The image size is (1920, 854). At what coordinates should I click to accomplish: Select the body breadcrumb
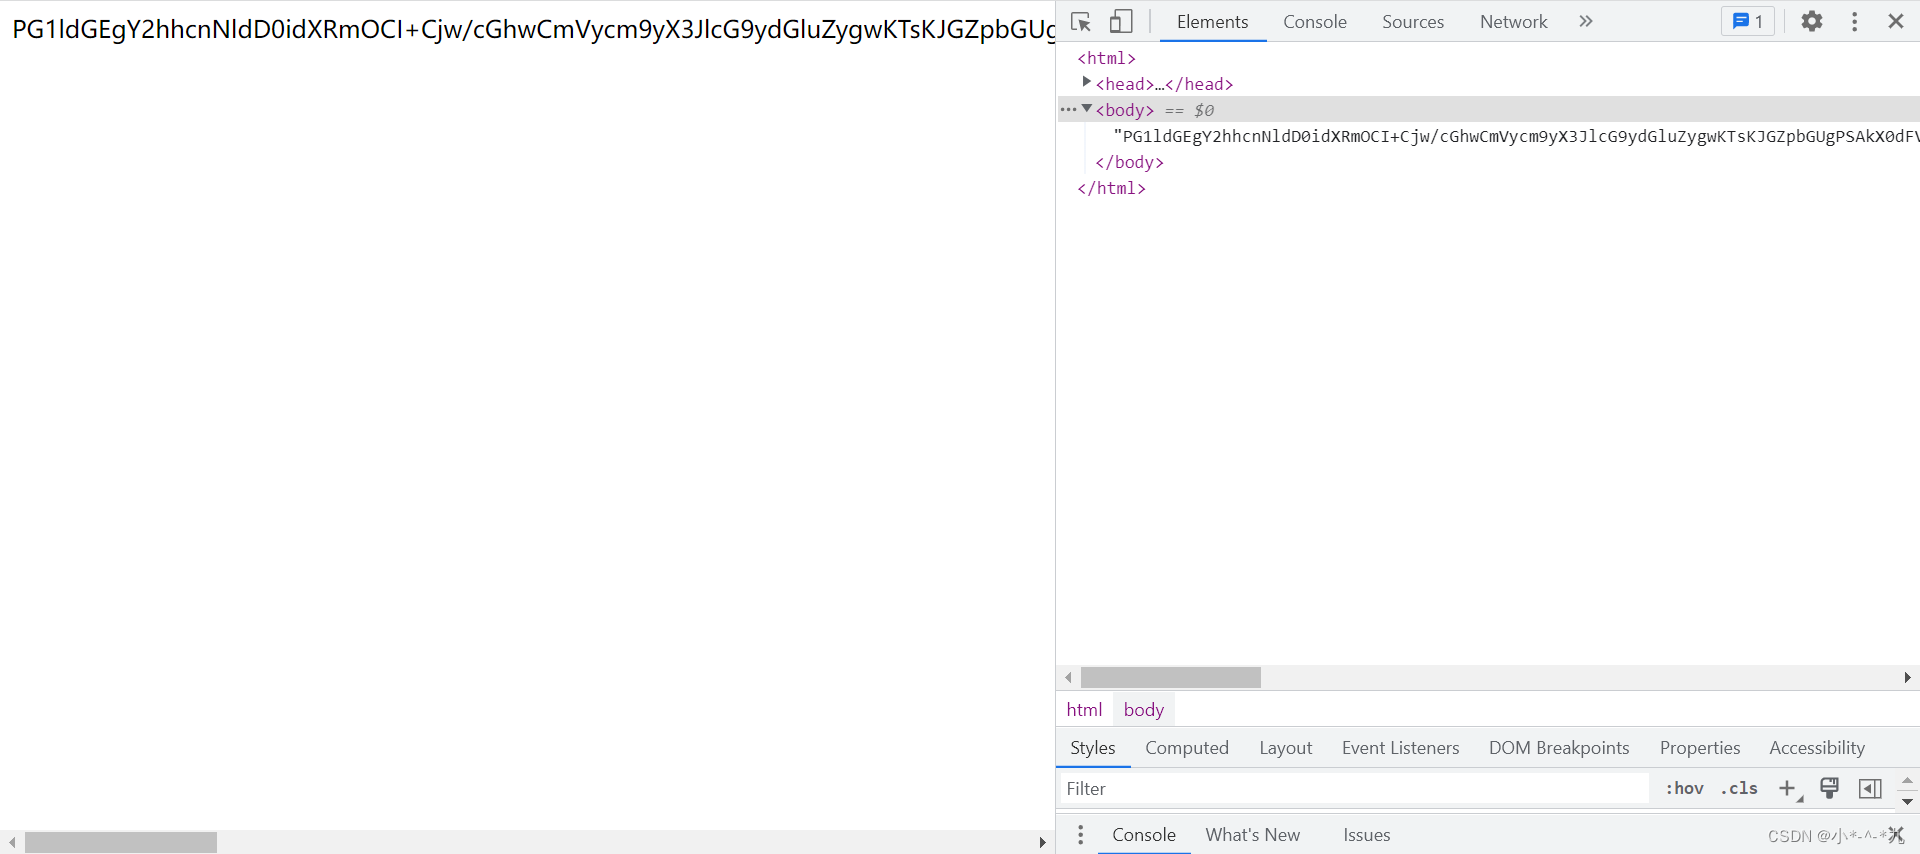1143,709
